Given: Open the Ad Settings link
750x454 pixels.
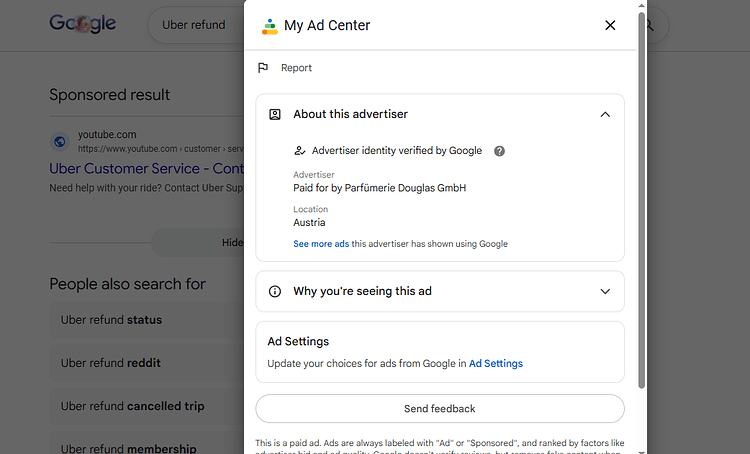Looking at the screenshot, I should point(496,364).
